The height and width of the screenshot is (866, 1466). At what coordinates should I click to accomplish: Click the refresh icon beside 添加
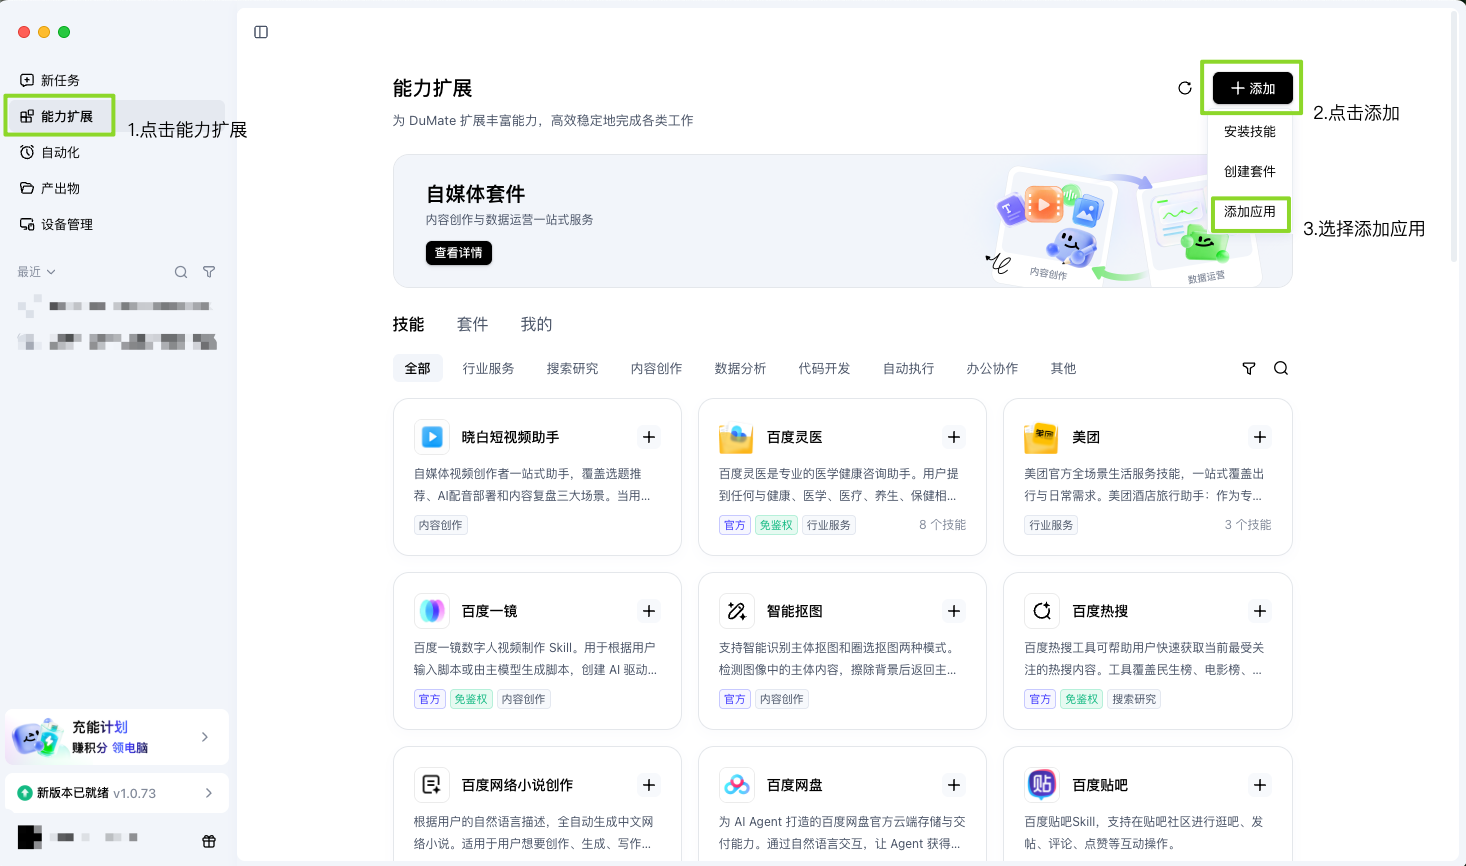(1185, 88)
